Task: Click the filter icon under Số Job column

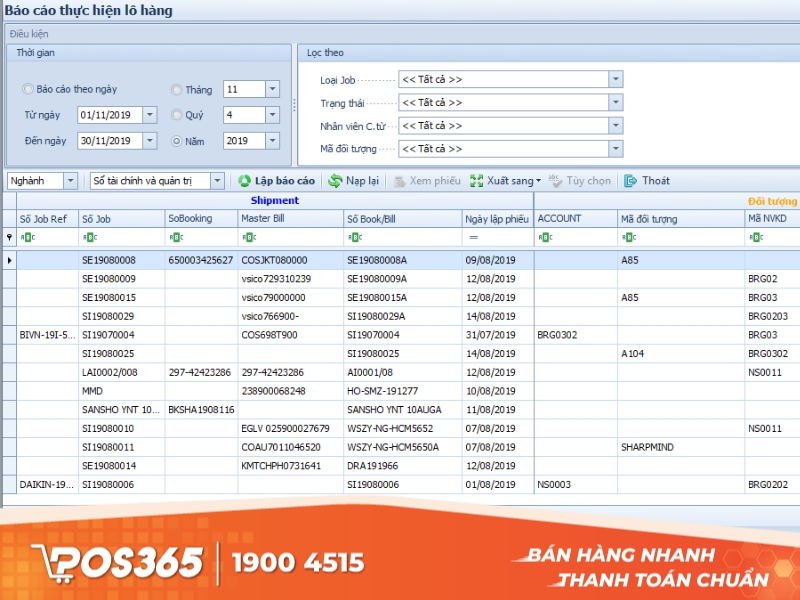Action: 91,238
